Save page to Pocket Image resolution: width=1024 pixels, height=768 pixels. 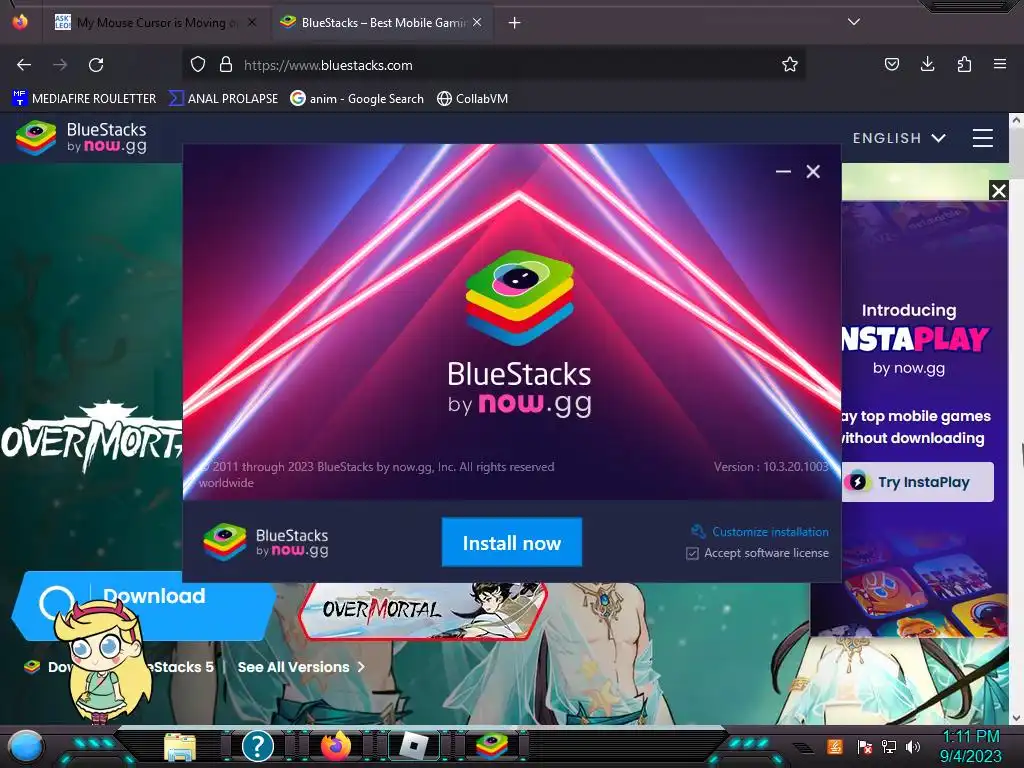tap(891, 64)
